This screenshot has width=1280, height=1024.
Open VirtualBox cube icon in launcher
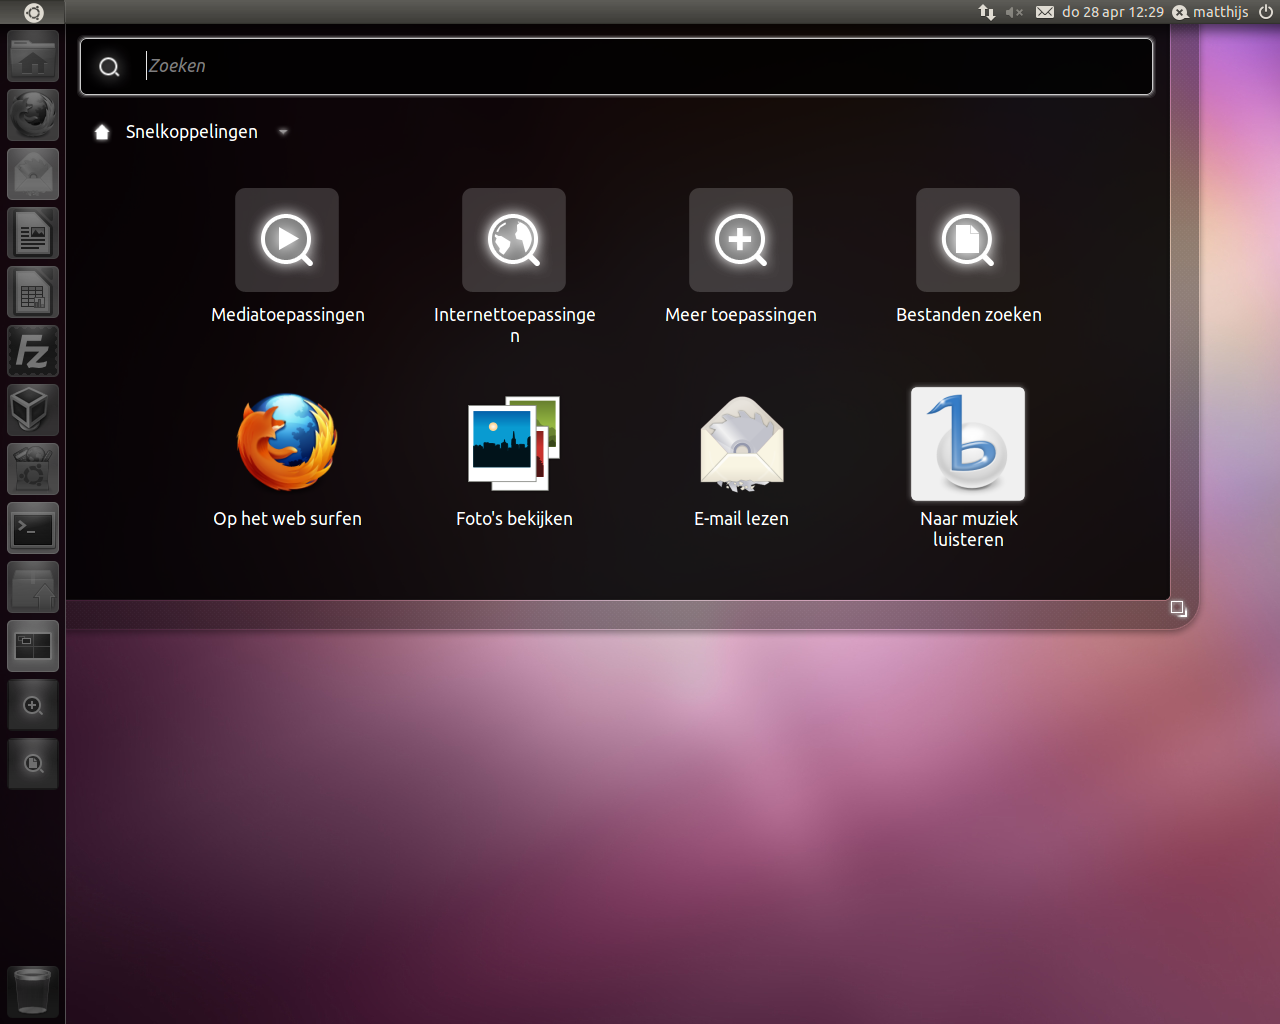point(33,411)
